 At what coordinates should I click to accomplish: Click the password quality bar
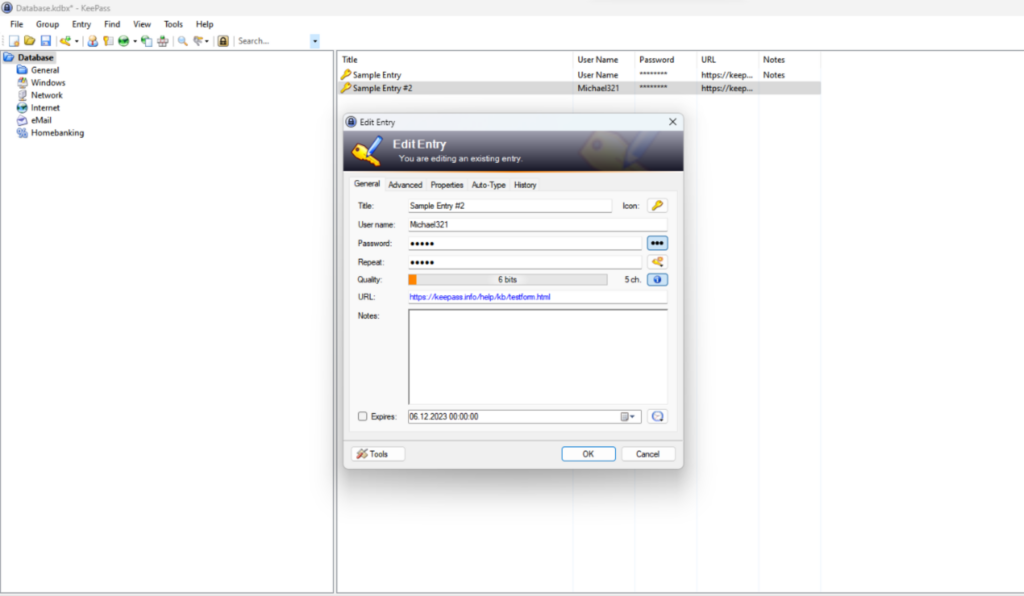pos(507,279)
